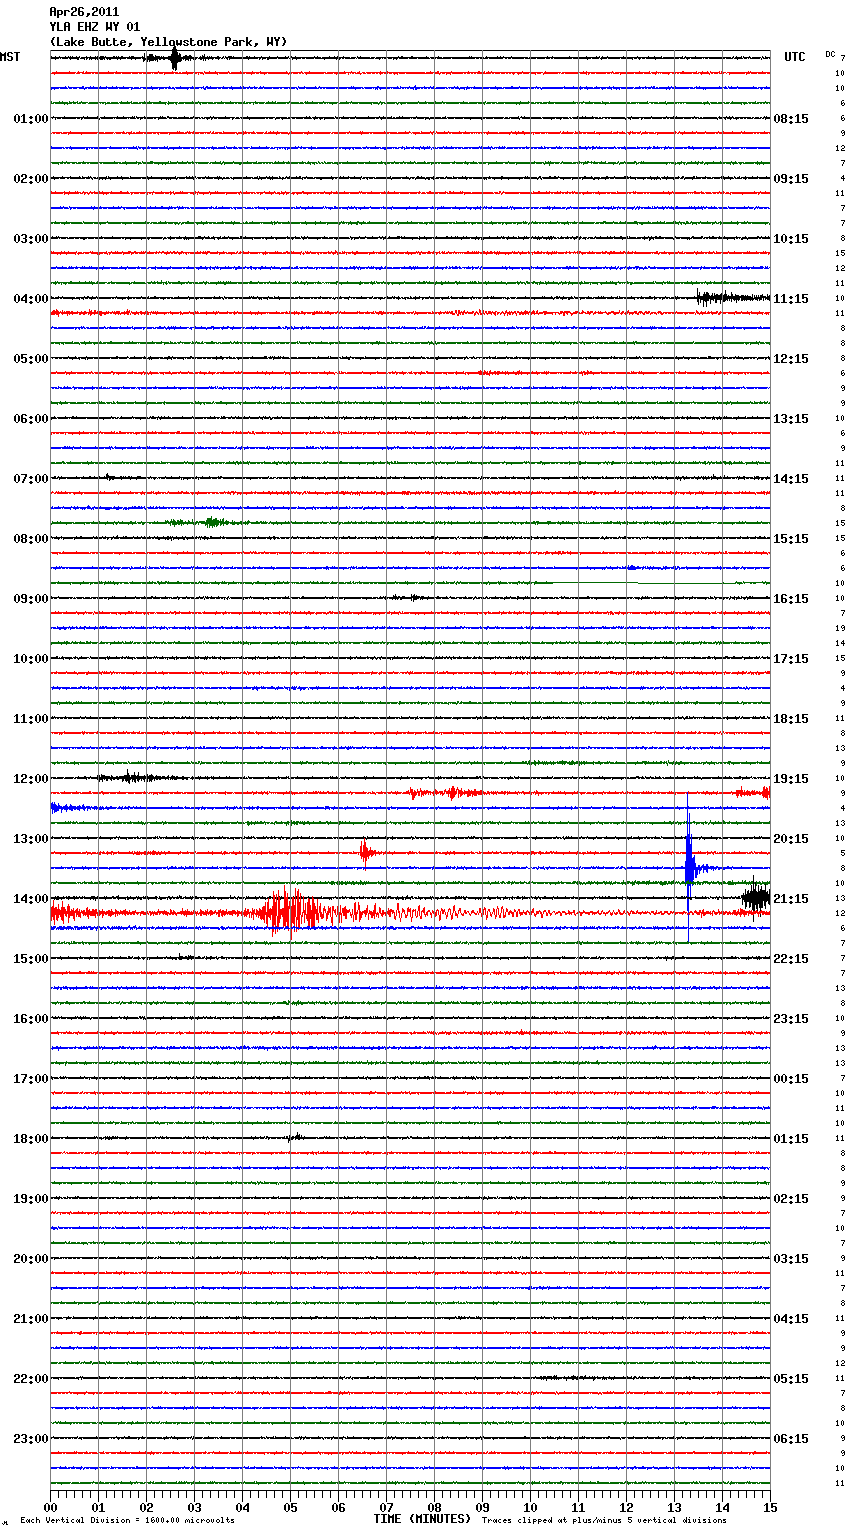Screen dimensions: 850x1534
Task: Click the 13:15 UTC time label
Action: 791,419
